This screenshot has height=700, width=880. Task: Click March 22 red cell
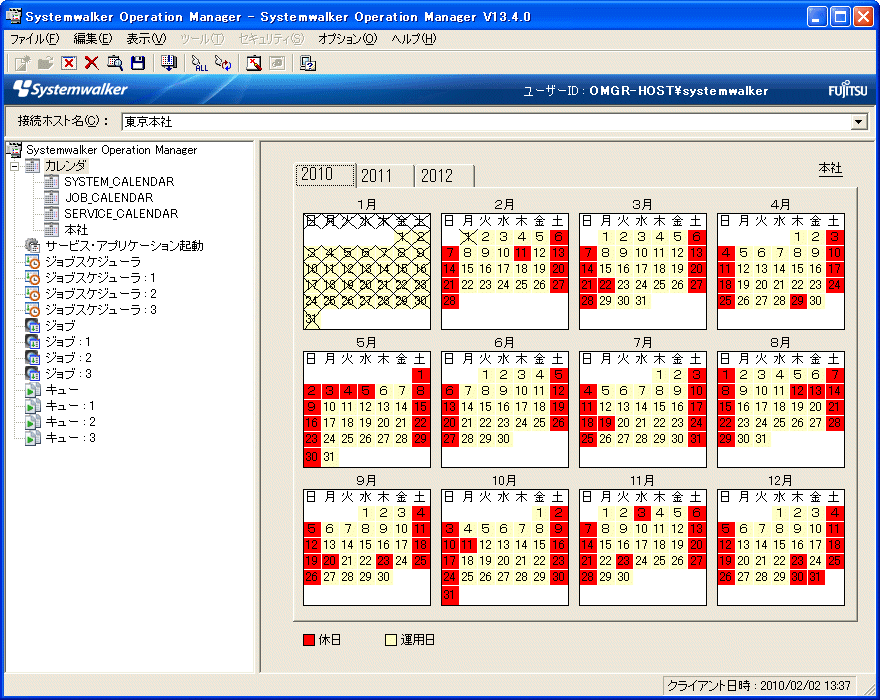click(x=606, y=285)
